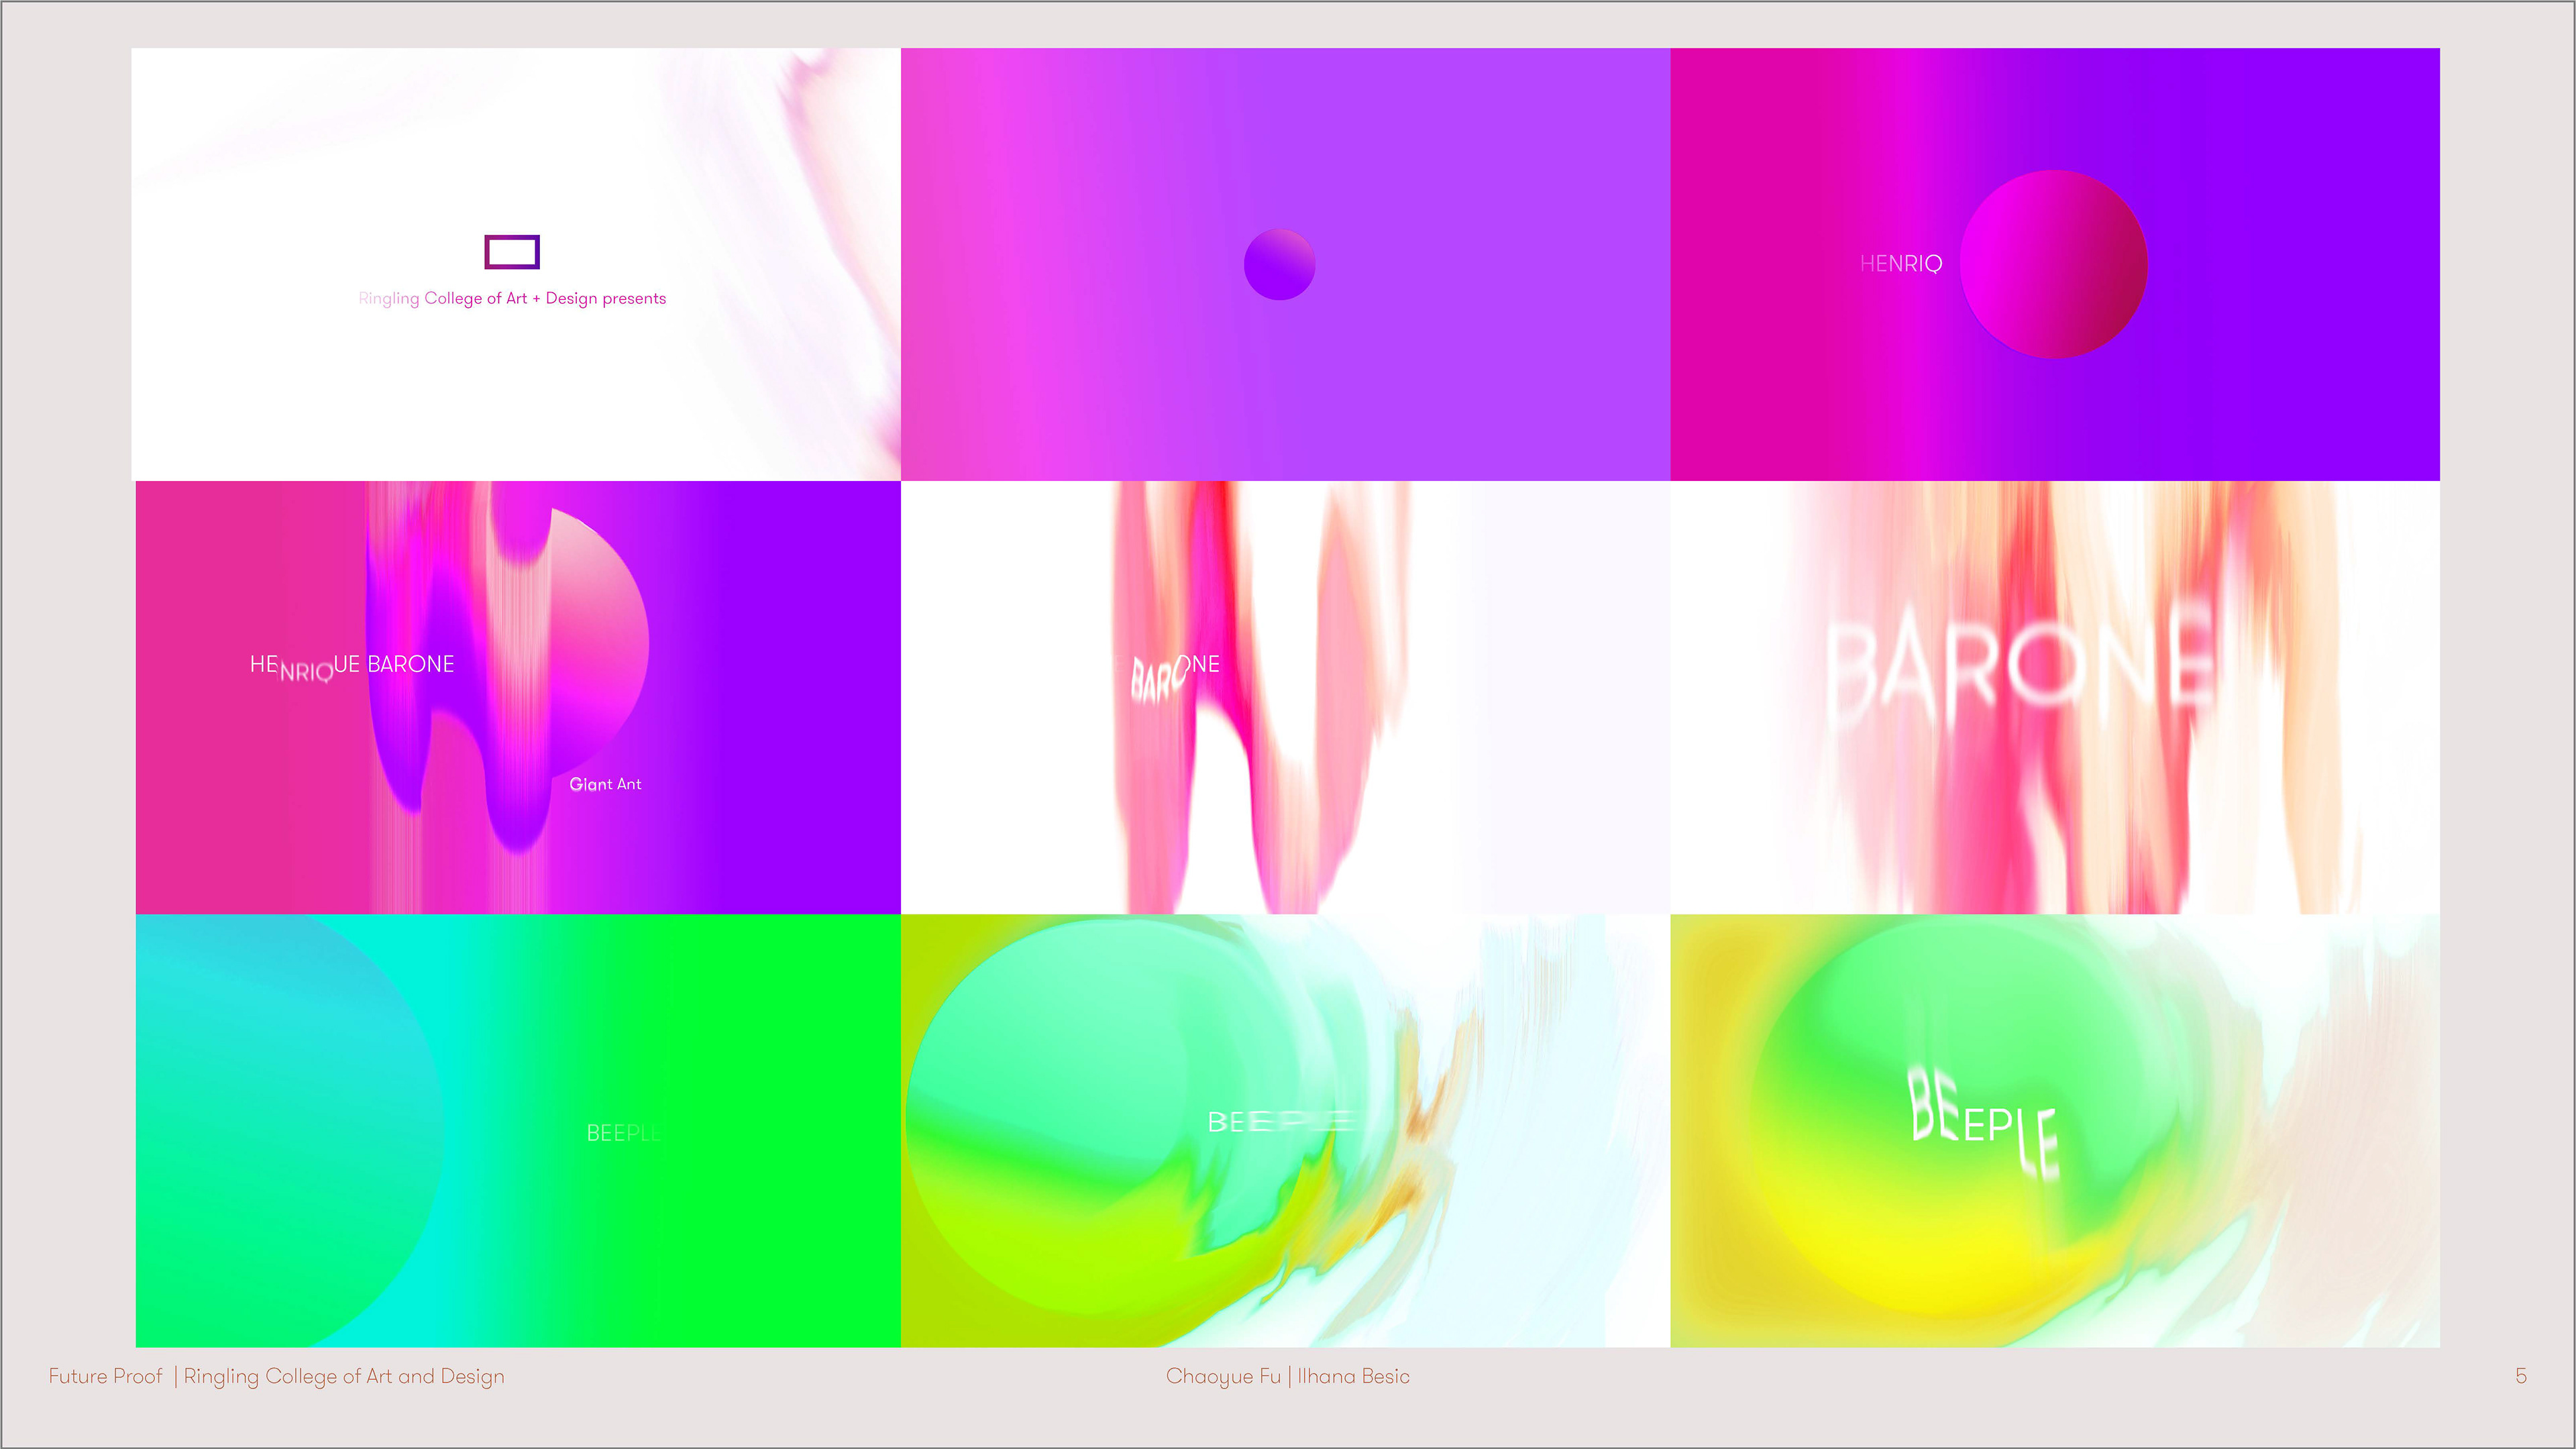The height and width of the screenshot is (1449, 2576).
Task: Click the Ilhana Besic author name
Action: pyautogui.click(x=1354, y=1376)
